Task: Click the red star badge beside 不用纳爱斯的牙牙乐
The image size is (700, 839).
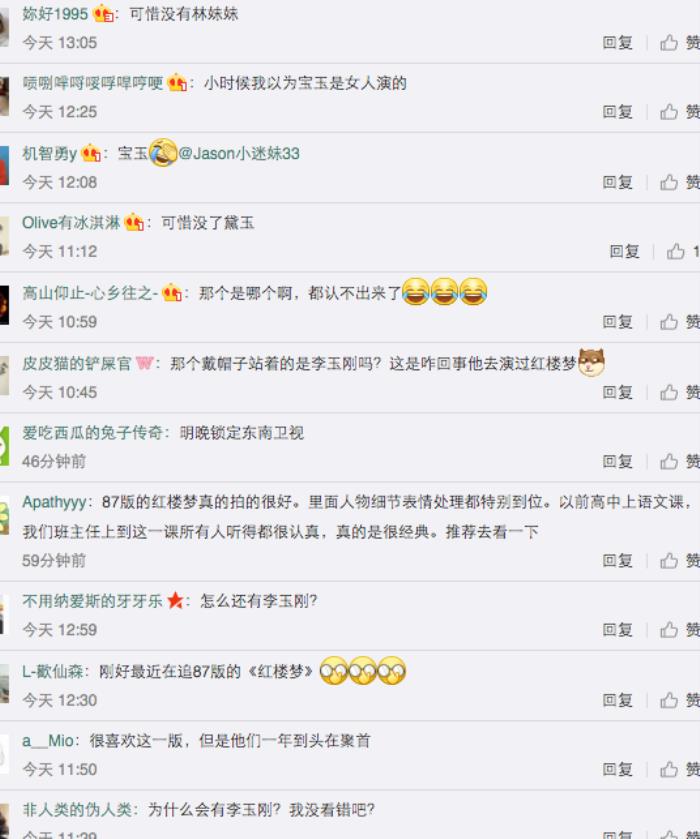Action: [x=175, y=600]
